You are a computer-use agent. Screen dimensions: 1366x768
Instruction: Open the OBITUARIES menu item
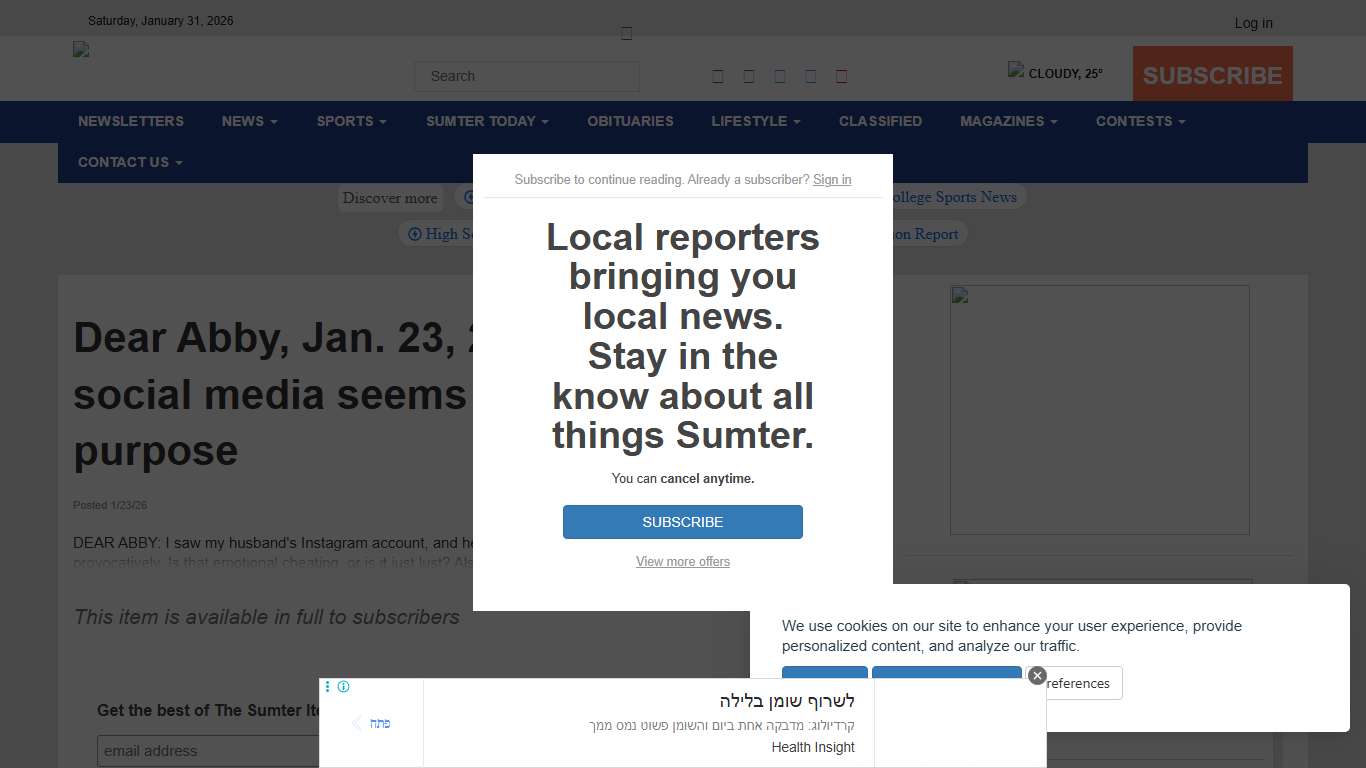[630, 121]
